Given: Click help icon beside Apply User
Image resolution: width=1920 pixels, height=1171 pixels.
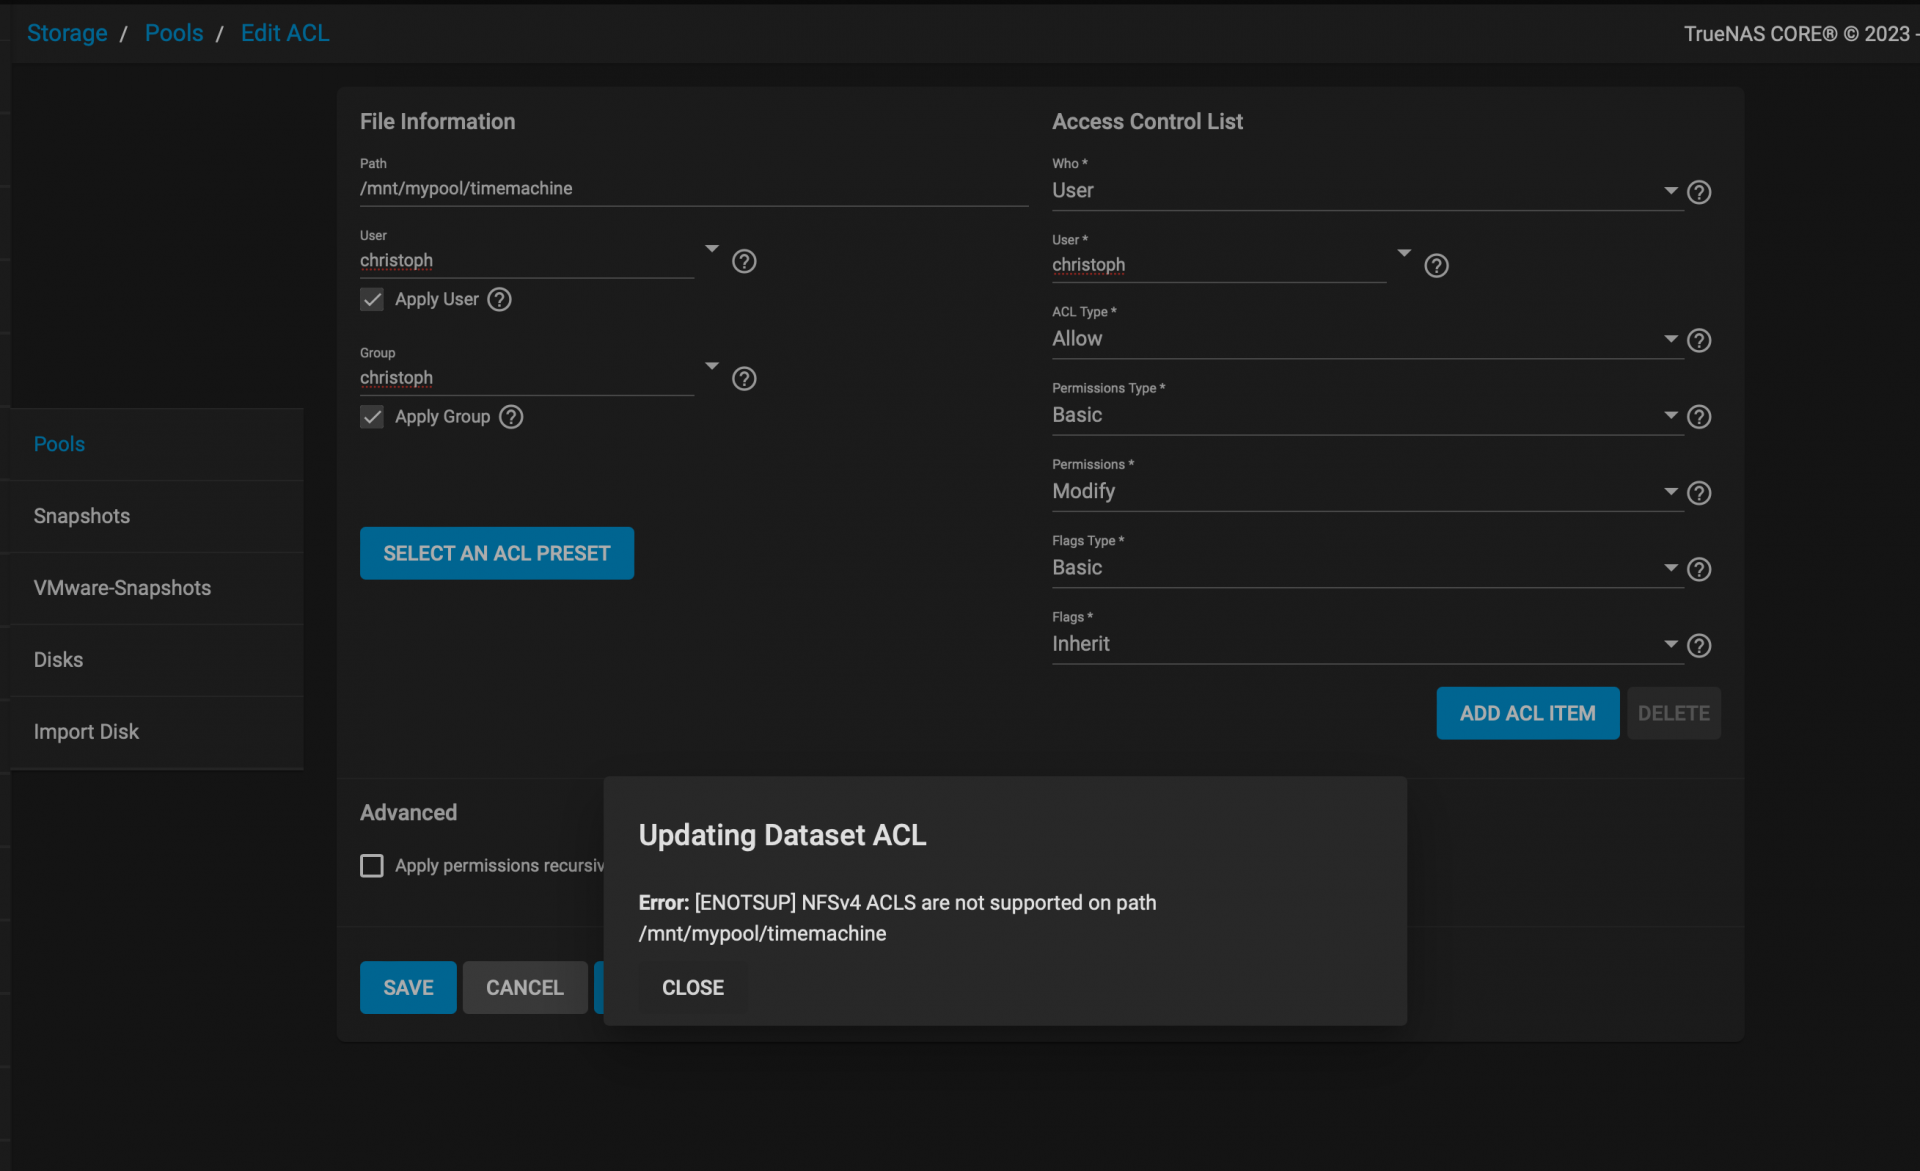Looking at the screenshot, I should [x=499, y=299].
